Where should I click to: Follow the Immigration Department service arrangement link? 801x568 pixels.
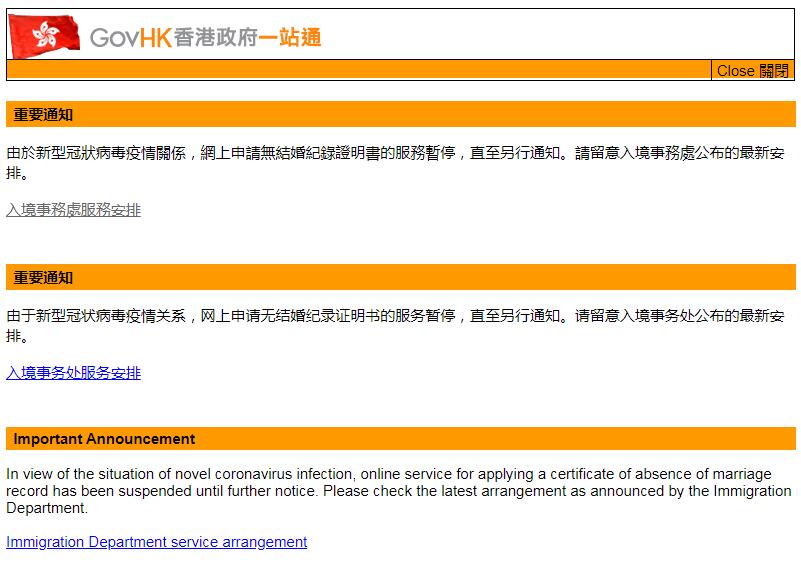(x=156, y=542)
